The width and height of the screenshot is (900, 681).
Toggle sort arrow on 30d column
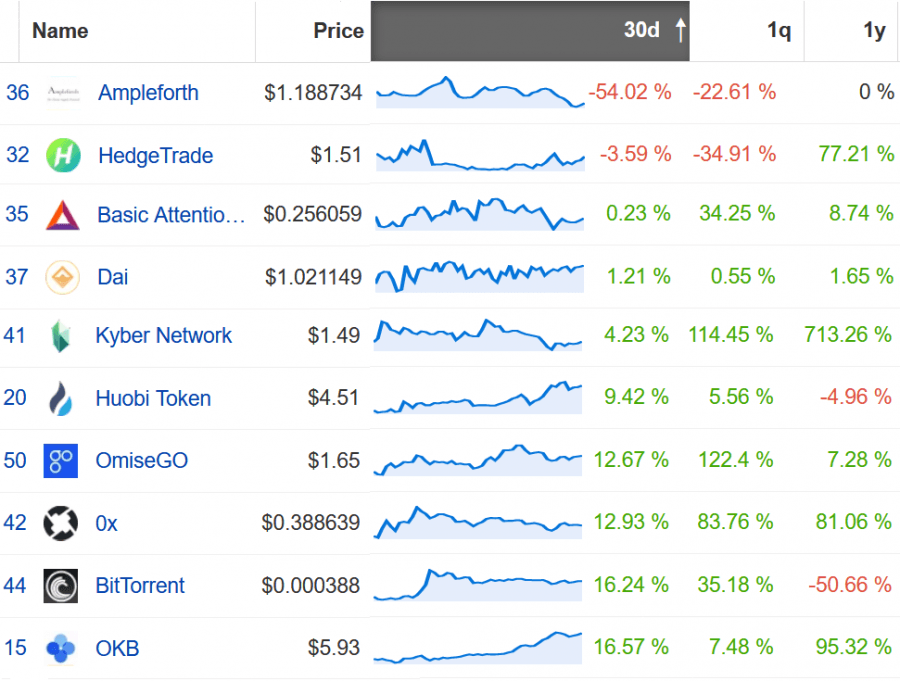(680, 30)
